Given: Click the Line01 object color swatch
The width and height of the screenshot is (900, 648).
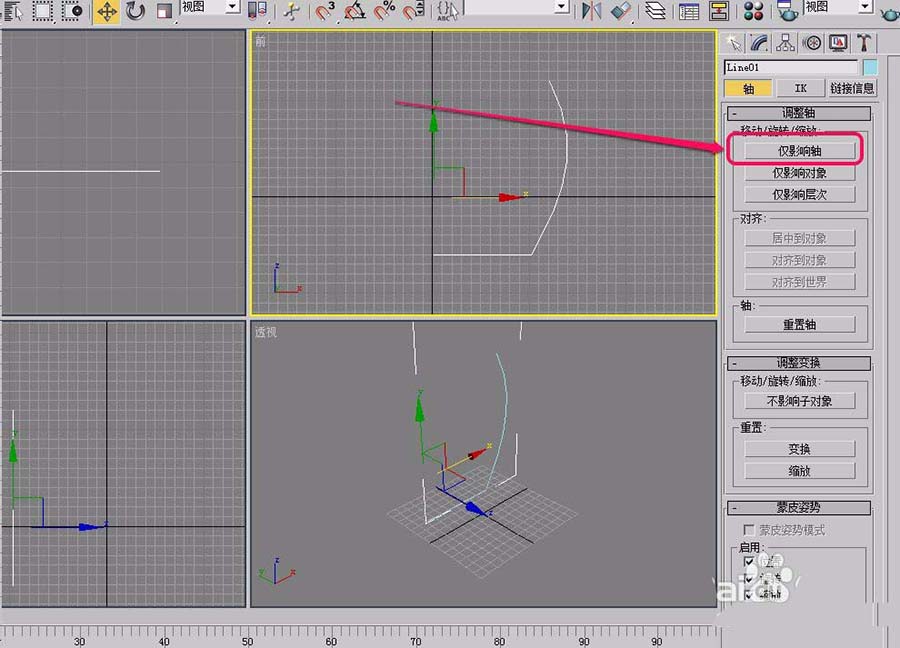Looking at the screenshot, I should click(x=870, y=67).
